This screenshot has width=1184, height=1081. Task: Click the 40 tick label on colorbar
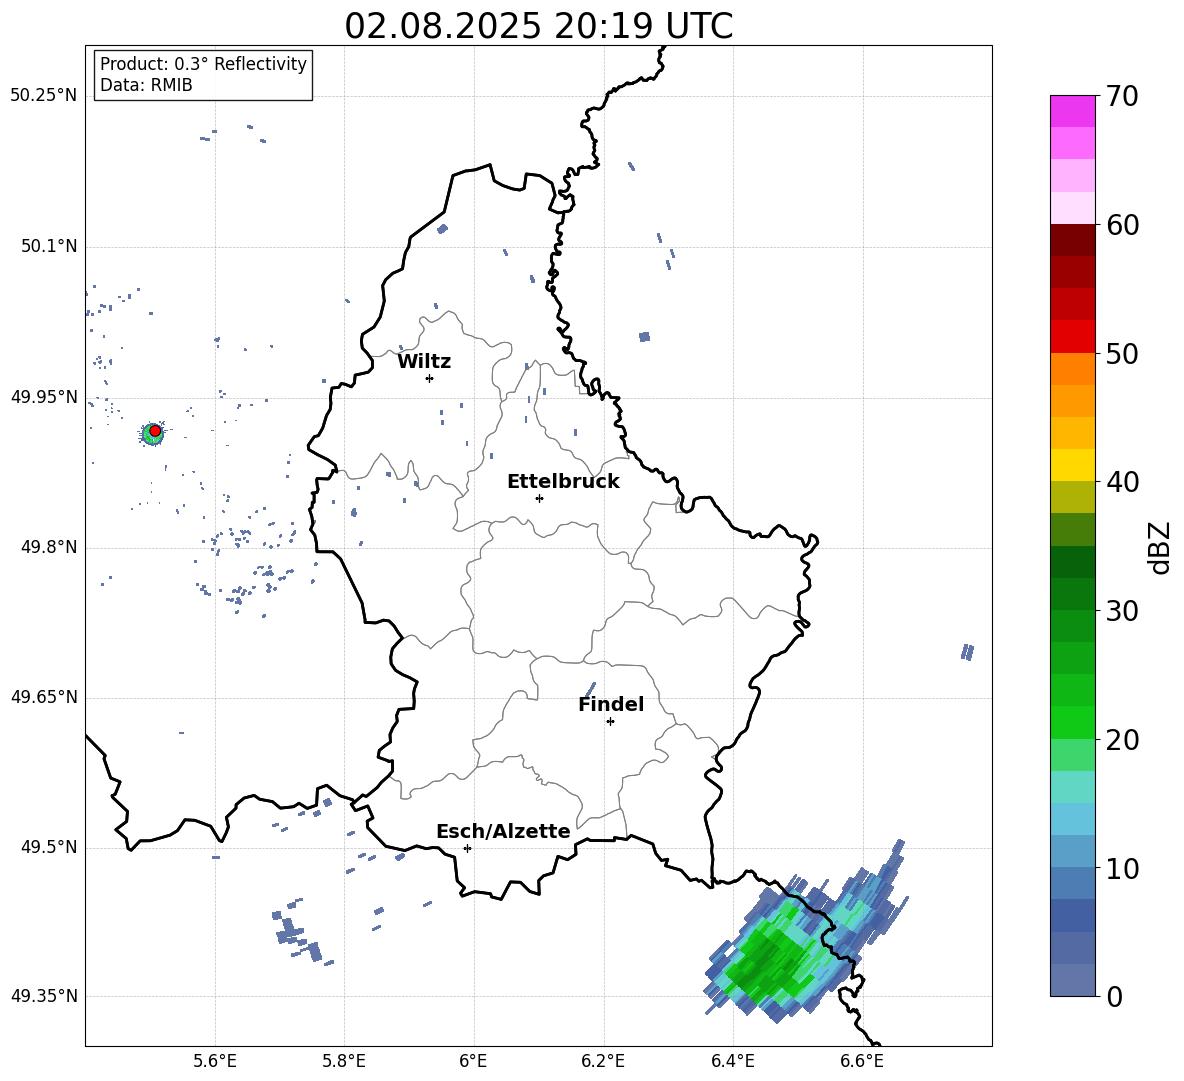(1122, 482)
